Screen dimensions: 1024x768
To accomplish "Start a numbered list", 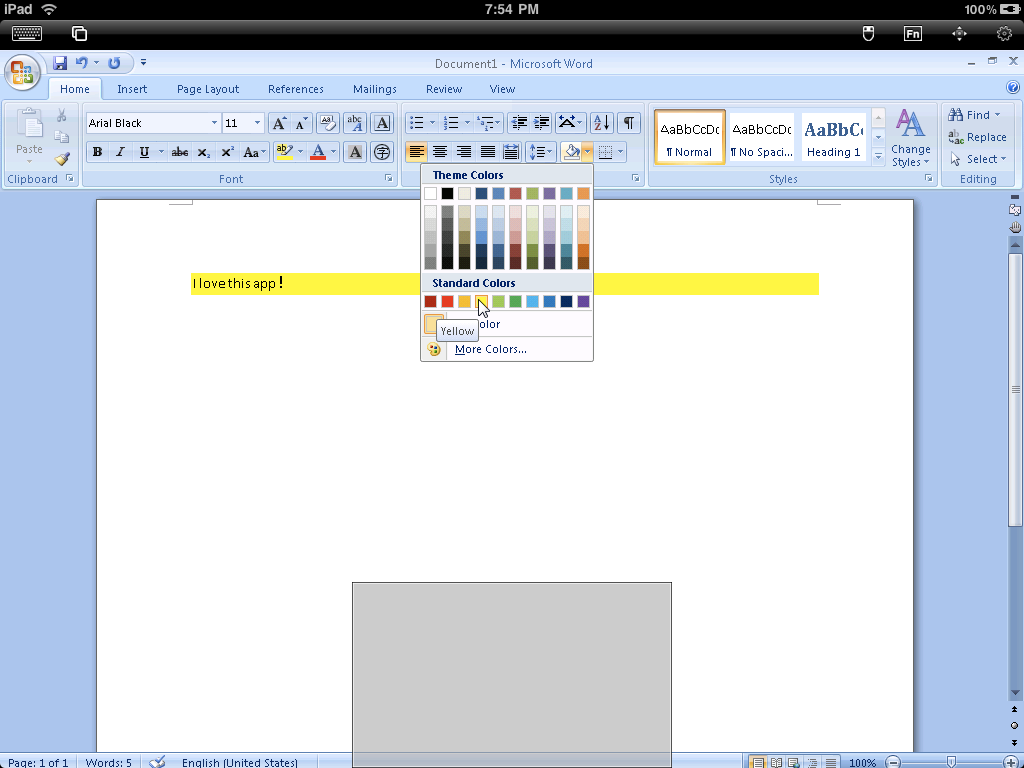I will point(451,123).
